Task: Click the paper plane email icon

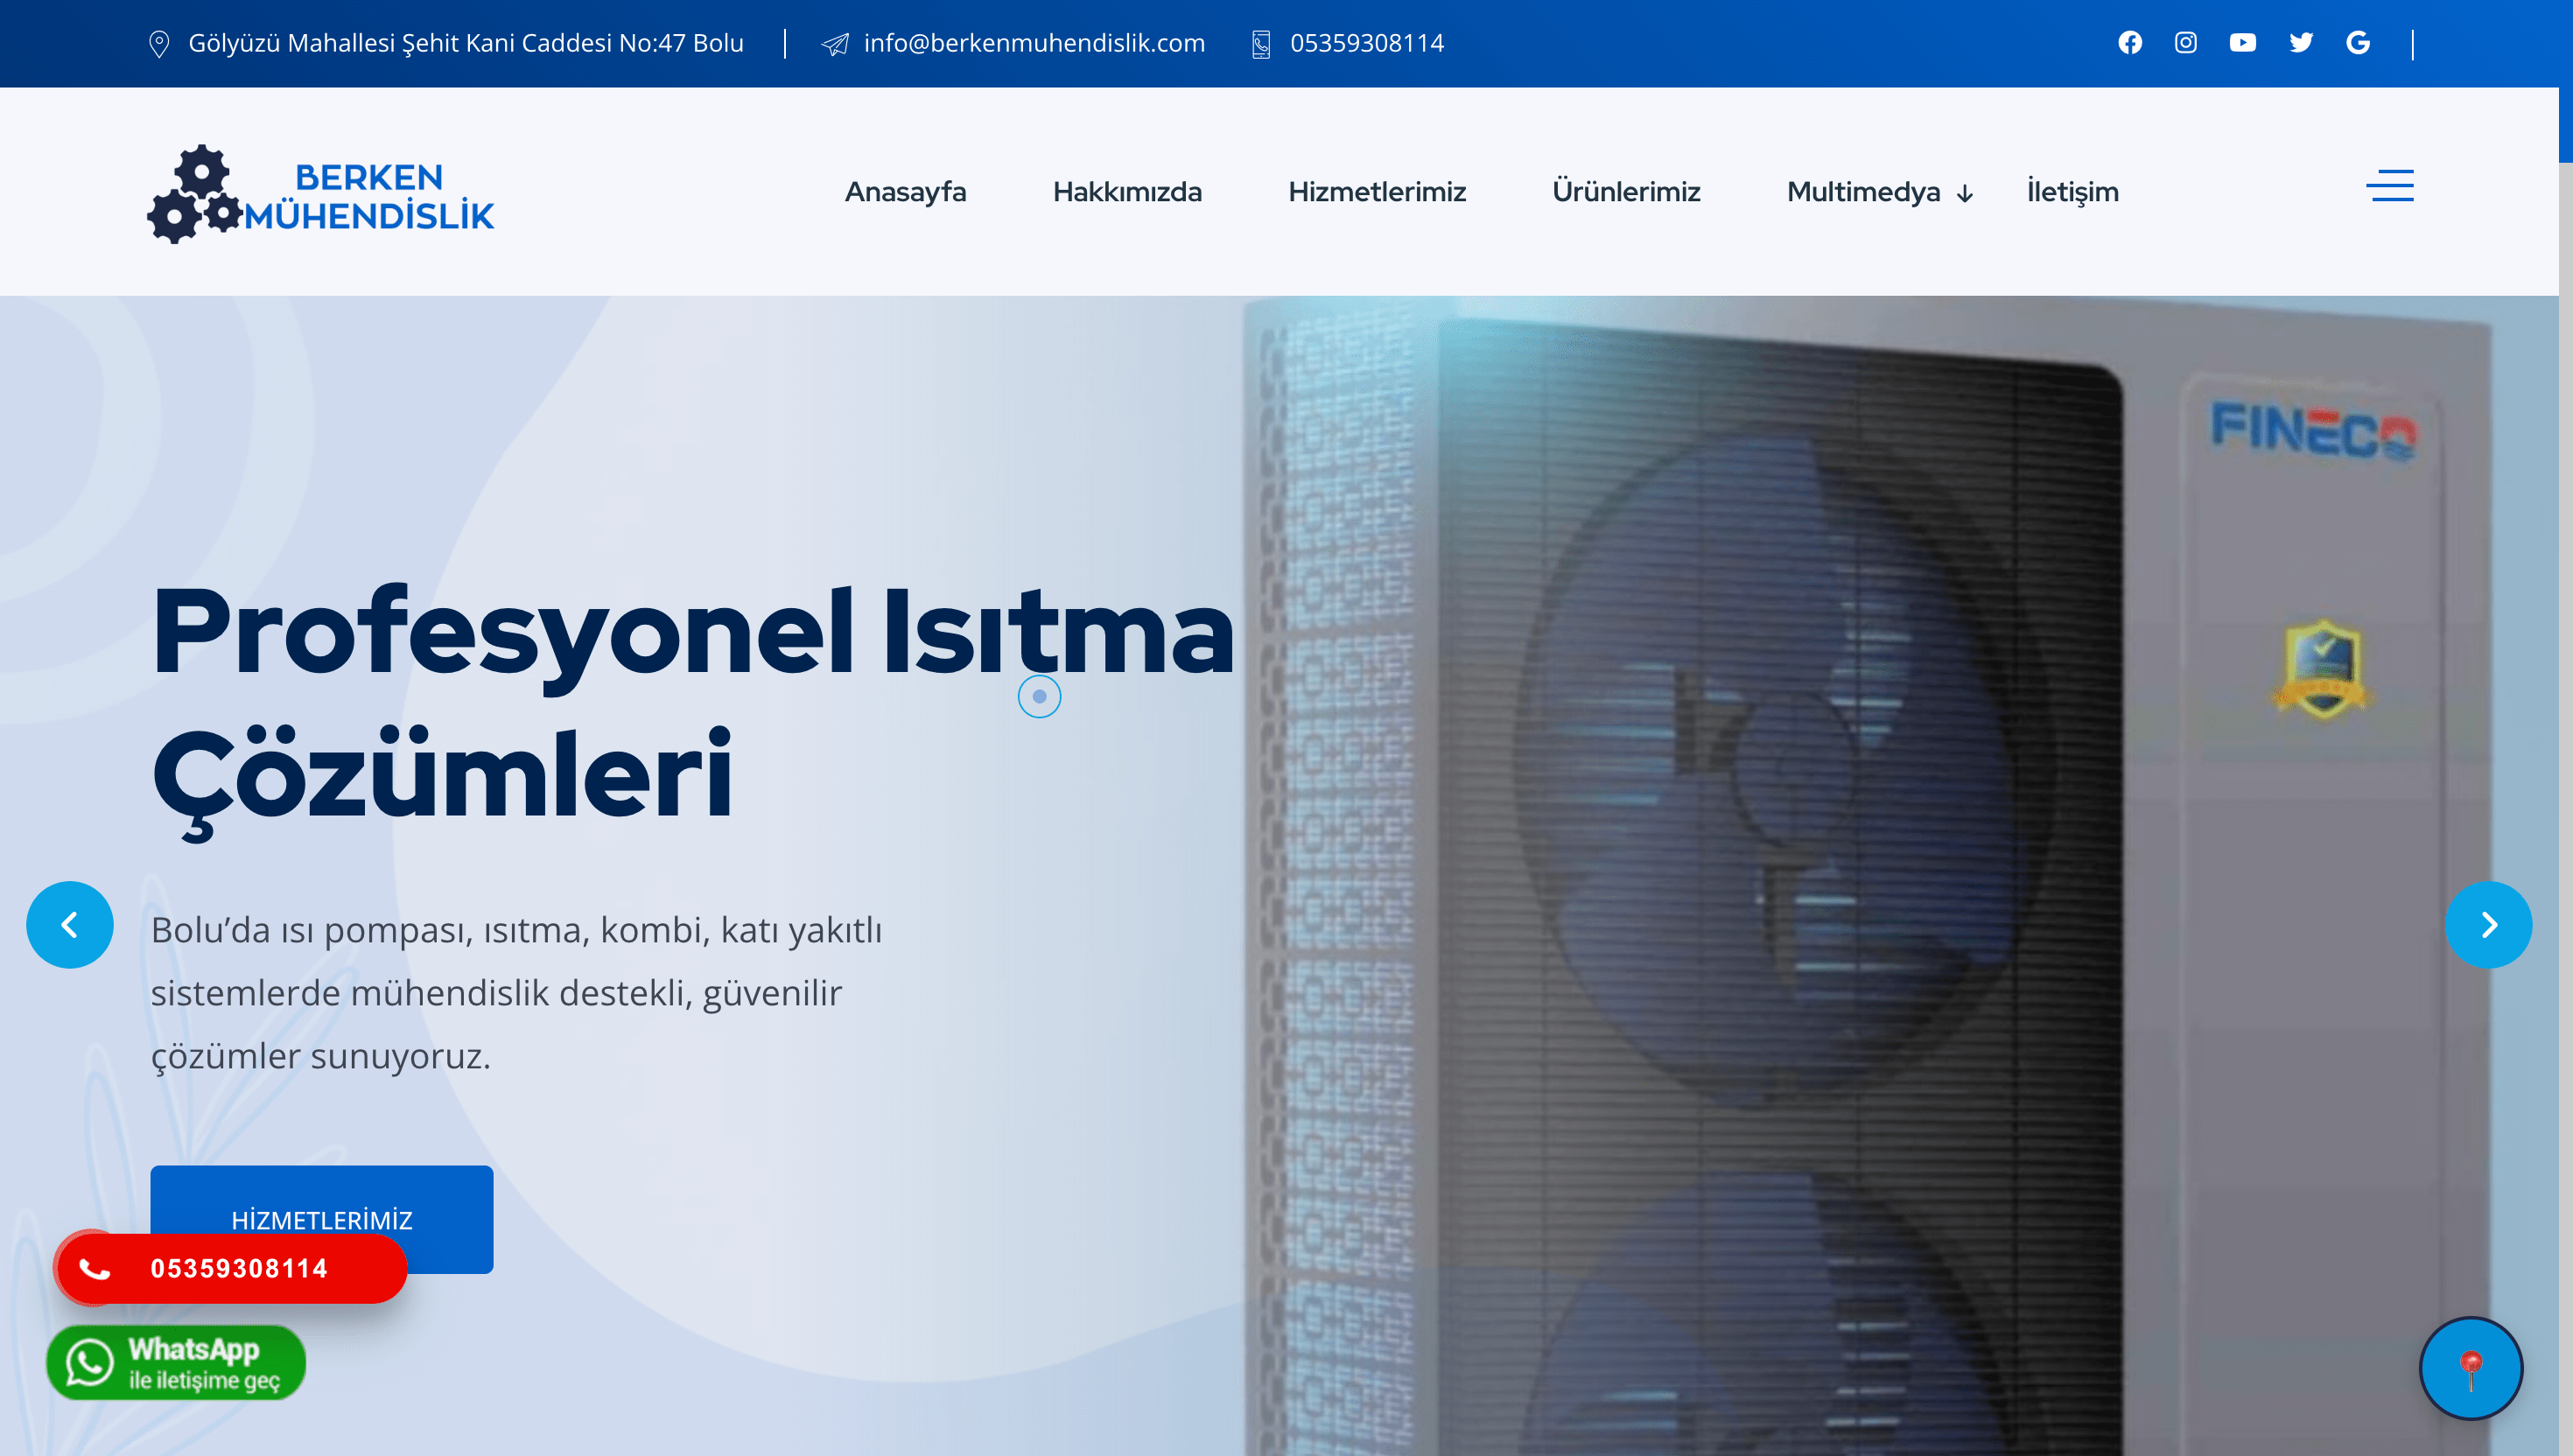Action: (835, 44)
